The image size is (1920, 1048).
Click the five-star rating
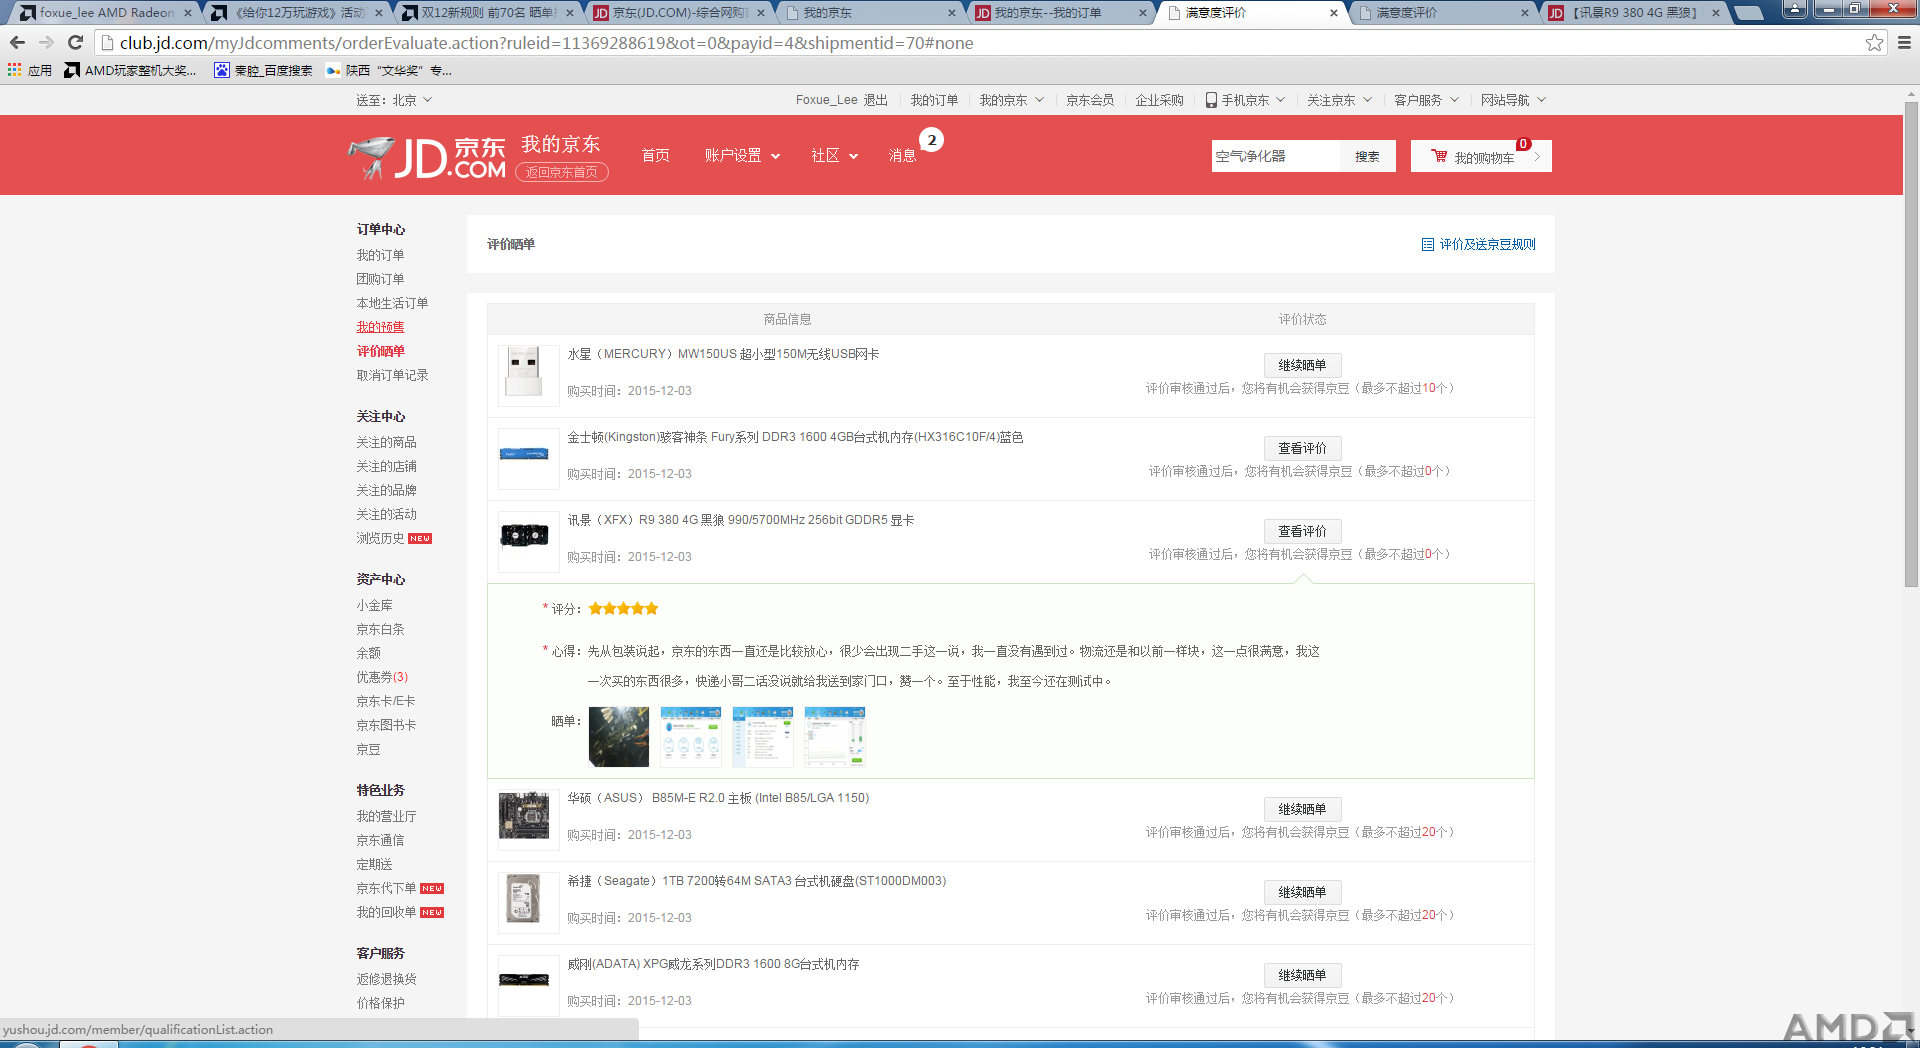coord(623,608)
